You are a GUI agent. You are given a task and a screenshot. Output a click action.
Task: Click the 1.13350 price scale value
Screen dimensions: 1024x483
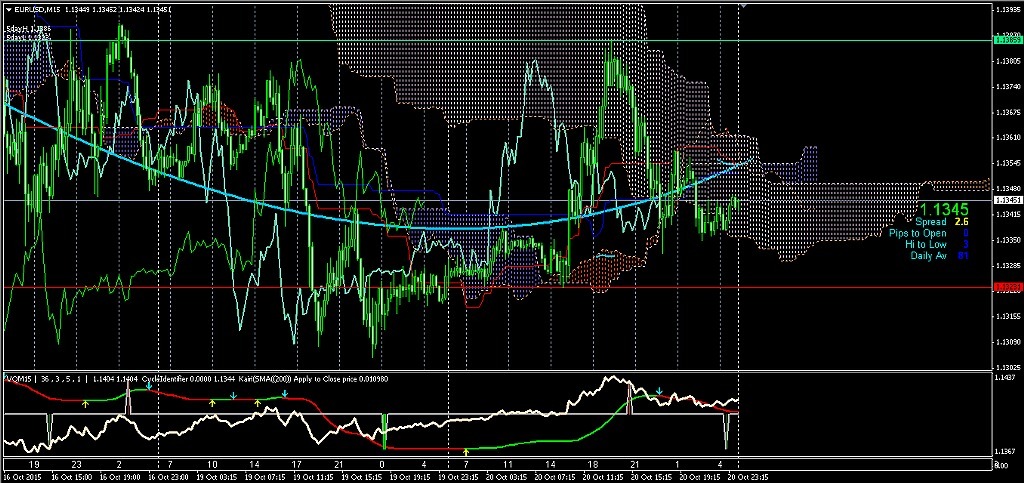[x=1006, y=240]
